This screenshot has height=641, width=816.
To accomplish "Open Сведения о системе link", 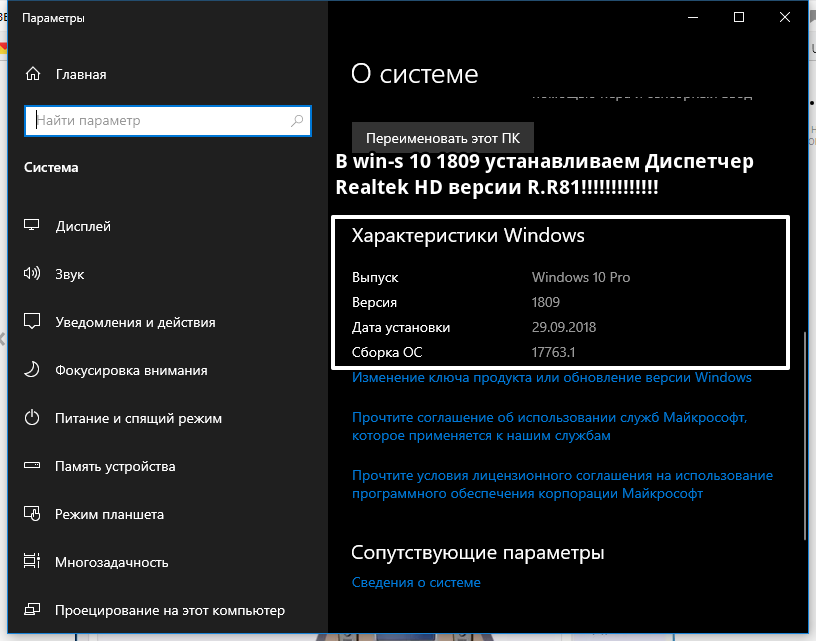I will [x=416, y=582].
